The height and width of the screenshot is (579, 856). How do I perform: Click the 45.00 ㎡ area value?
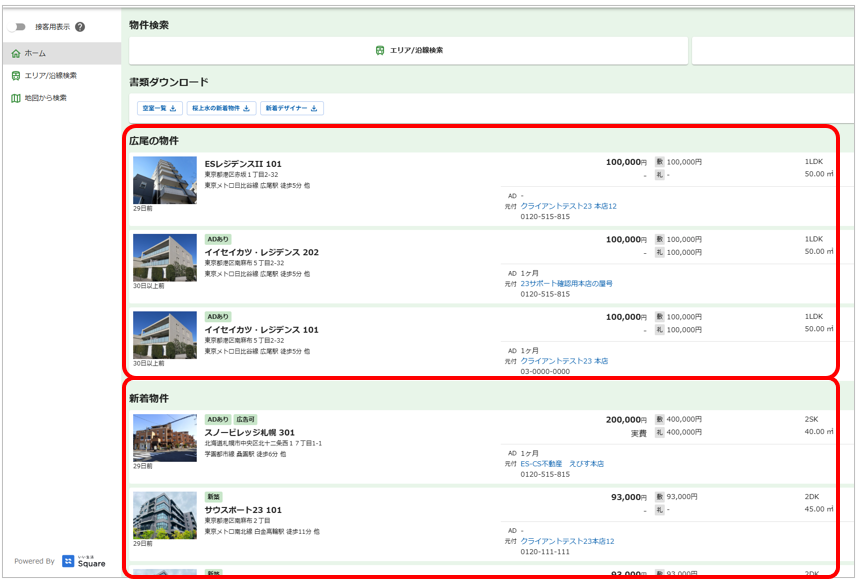819,509
